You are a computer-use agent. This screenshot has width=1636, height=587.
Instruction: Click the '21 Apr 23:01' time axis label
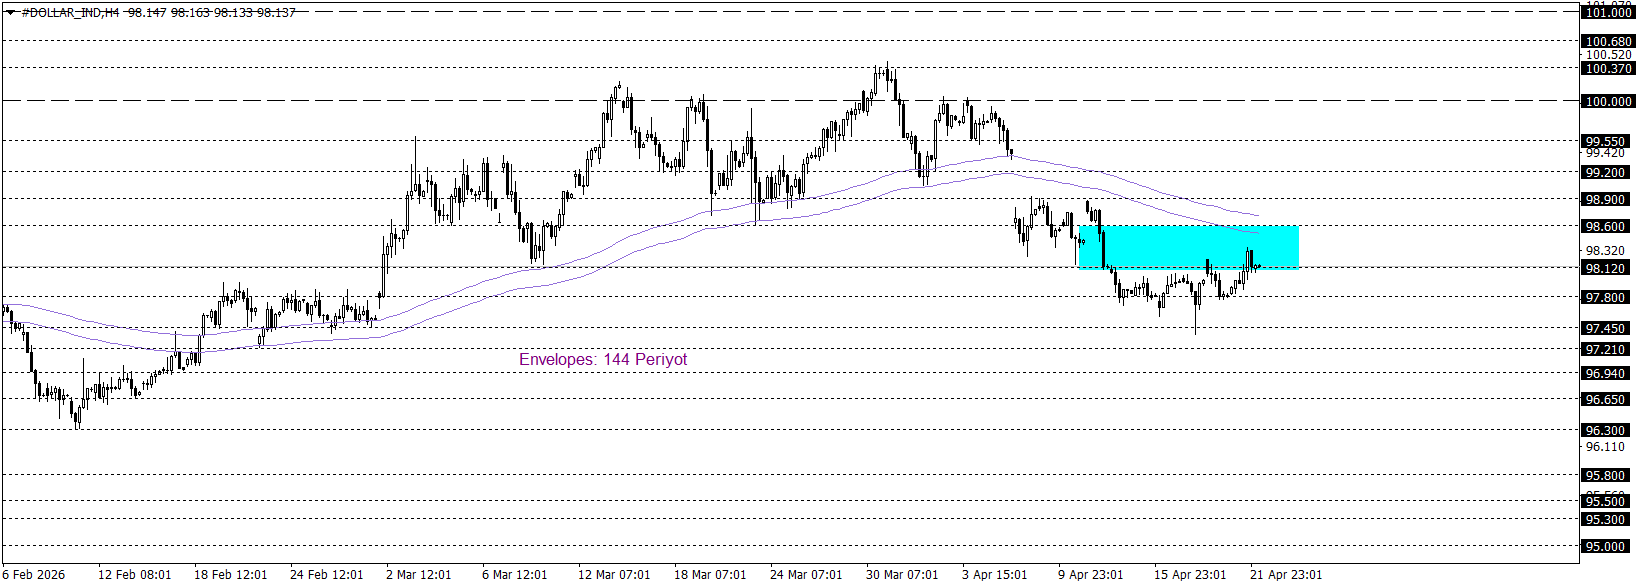tap(1285, 575)
